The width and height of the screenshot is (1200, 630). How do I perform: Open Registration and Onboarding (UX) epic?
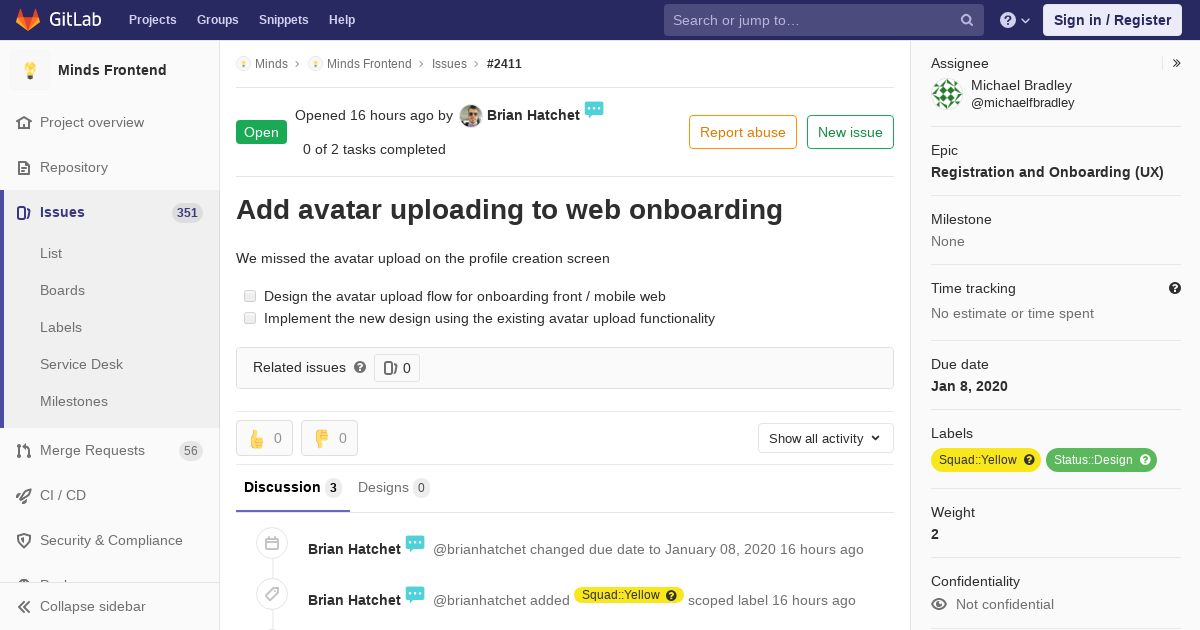(1047, 172)
